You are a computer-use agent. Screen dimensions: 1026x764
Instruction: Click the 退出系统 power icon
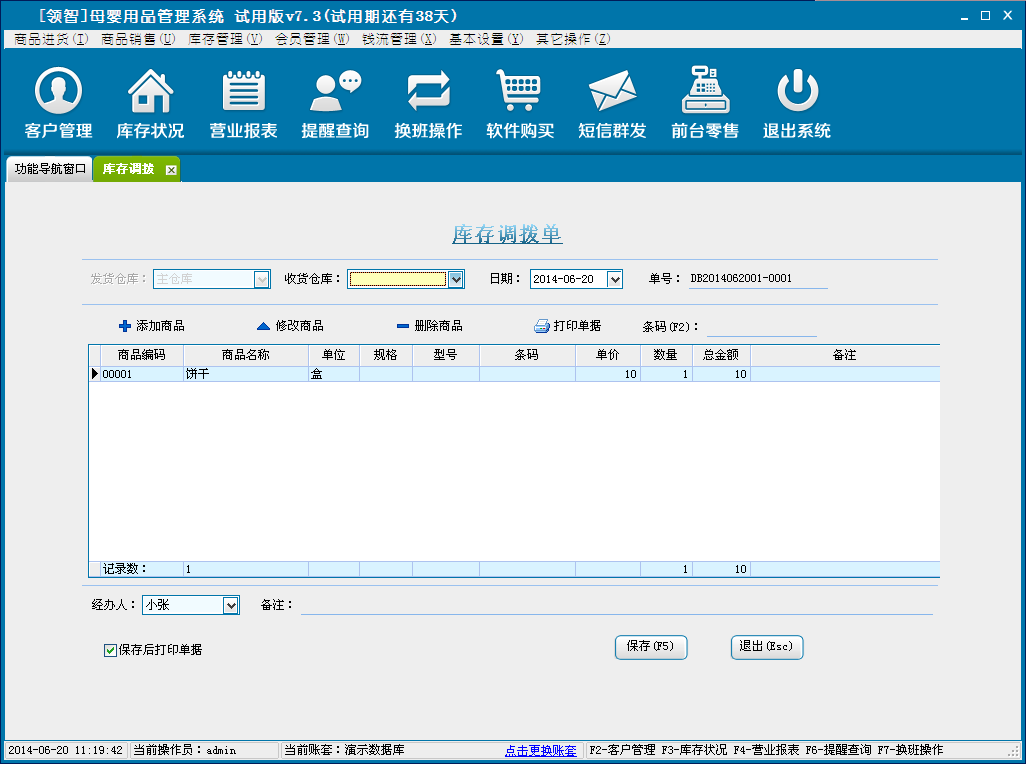797,92
